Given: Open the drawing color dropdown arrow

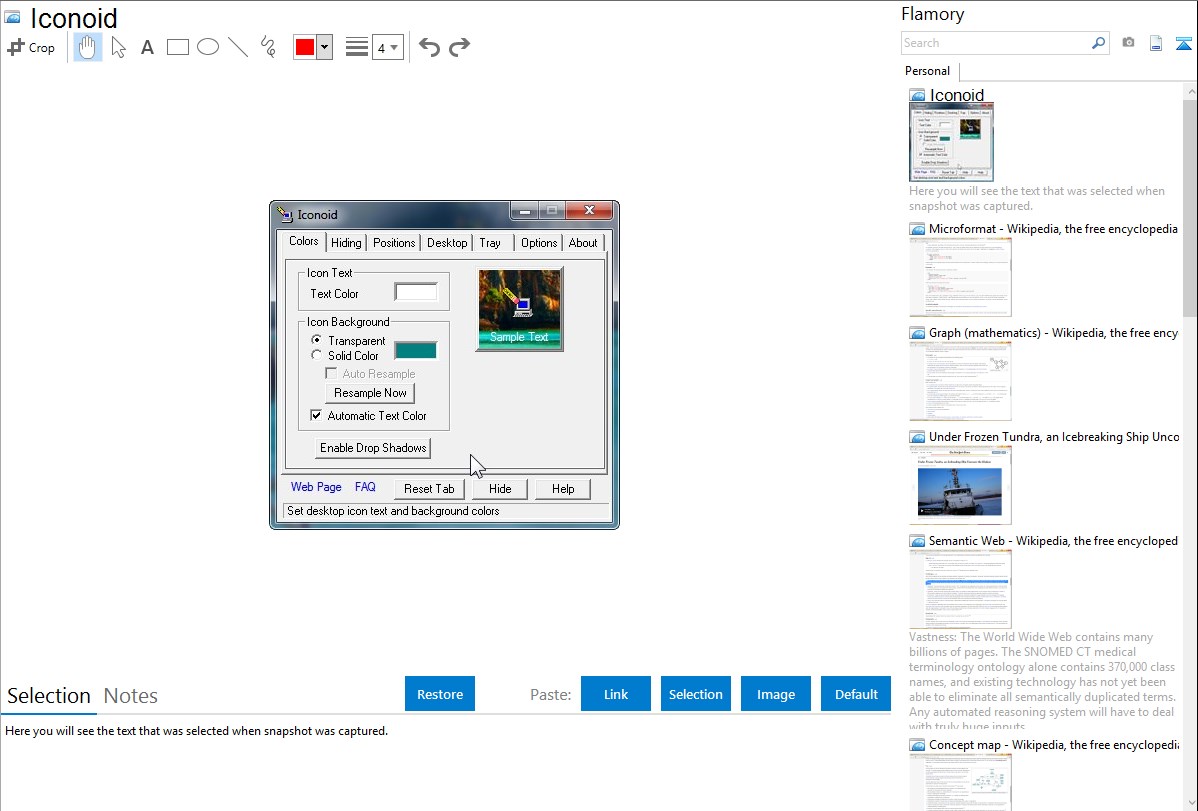Looking at the screenshot, I should pos(324,47).
